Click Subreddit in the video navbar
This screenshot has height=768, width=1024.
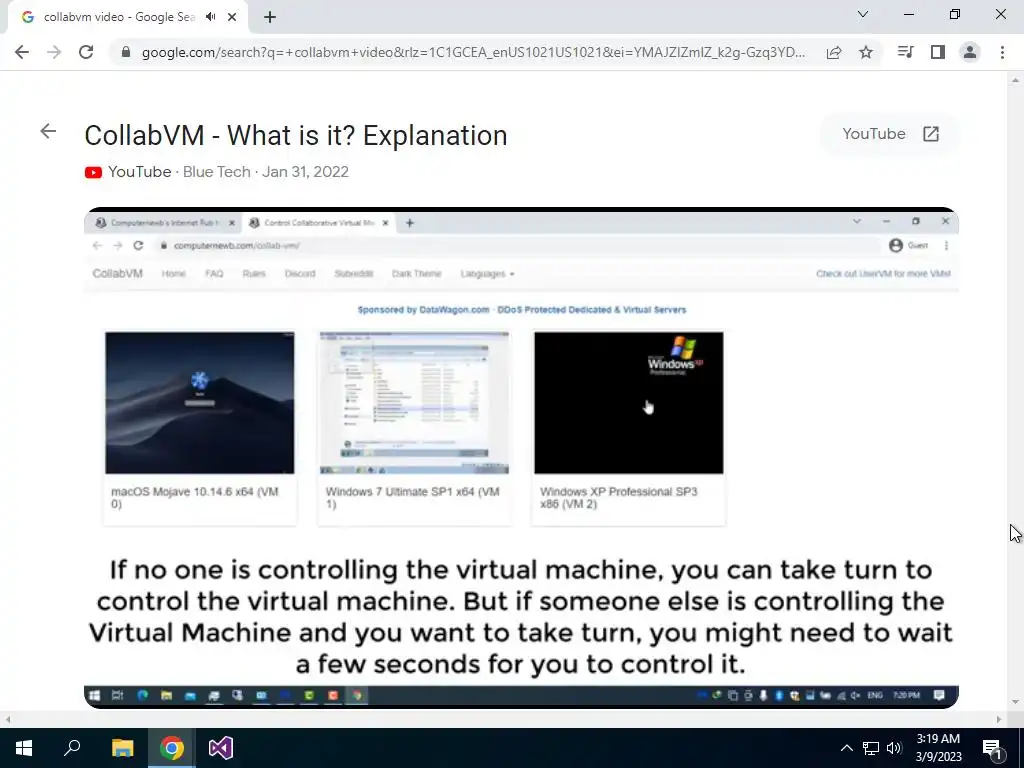click(x=354, y=274)
